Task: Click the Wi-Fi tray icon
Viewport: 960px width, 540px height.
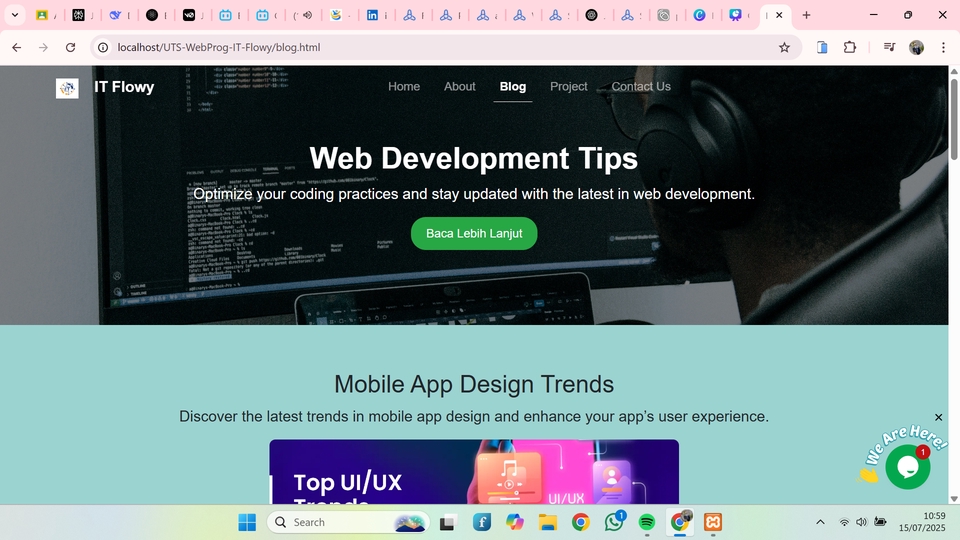Action: (844, 522)
